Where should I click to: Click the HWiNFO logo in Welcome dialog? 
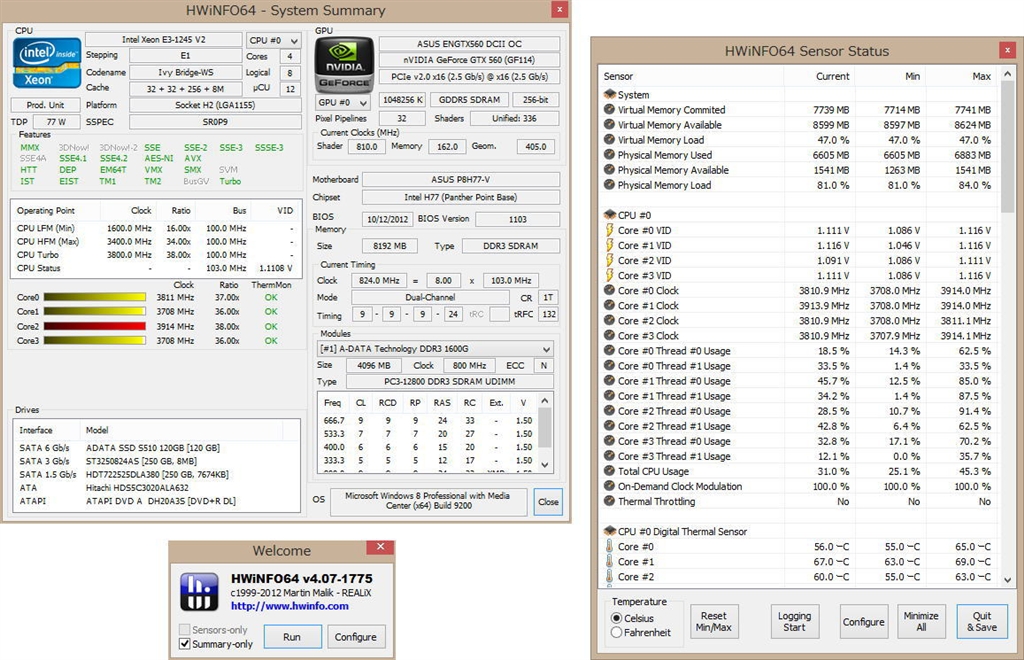tap(198, 591)
